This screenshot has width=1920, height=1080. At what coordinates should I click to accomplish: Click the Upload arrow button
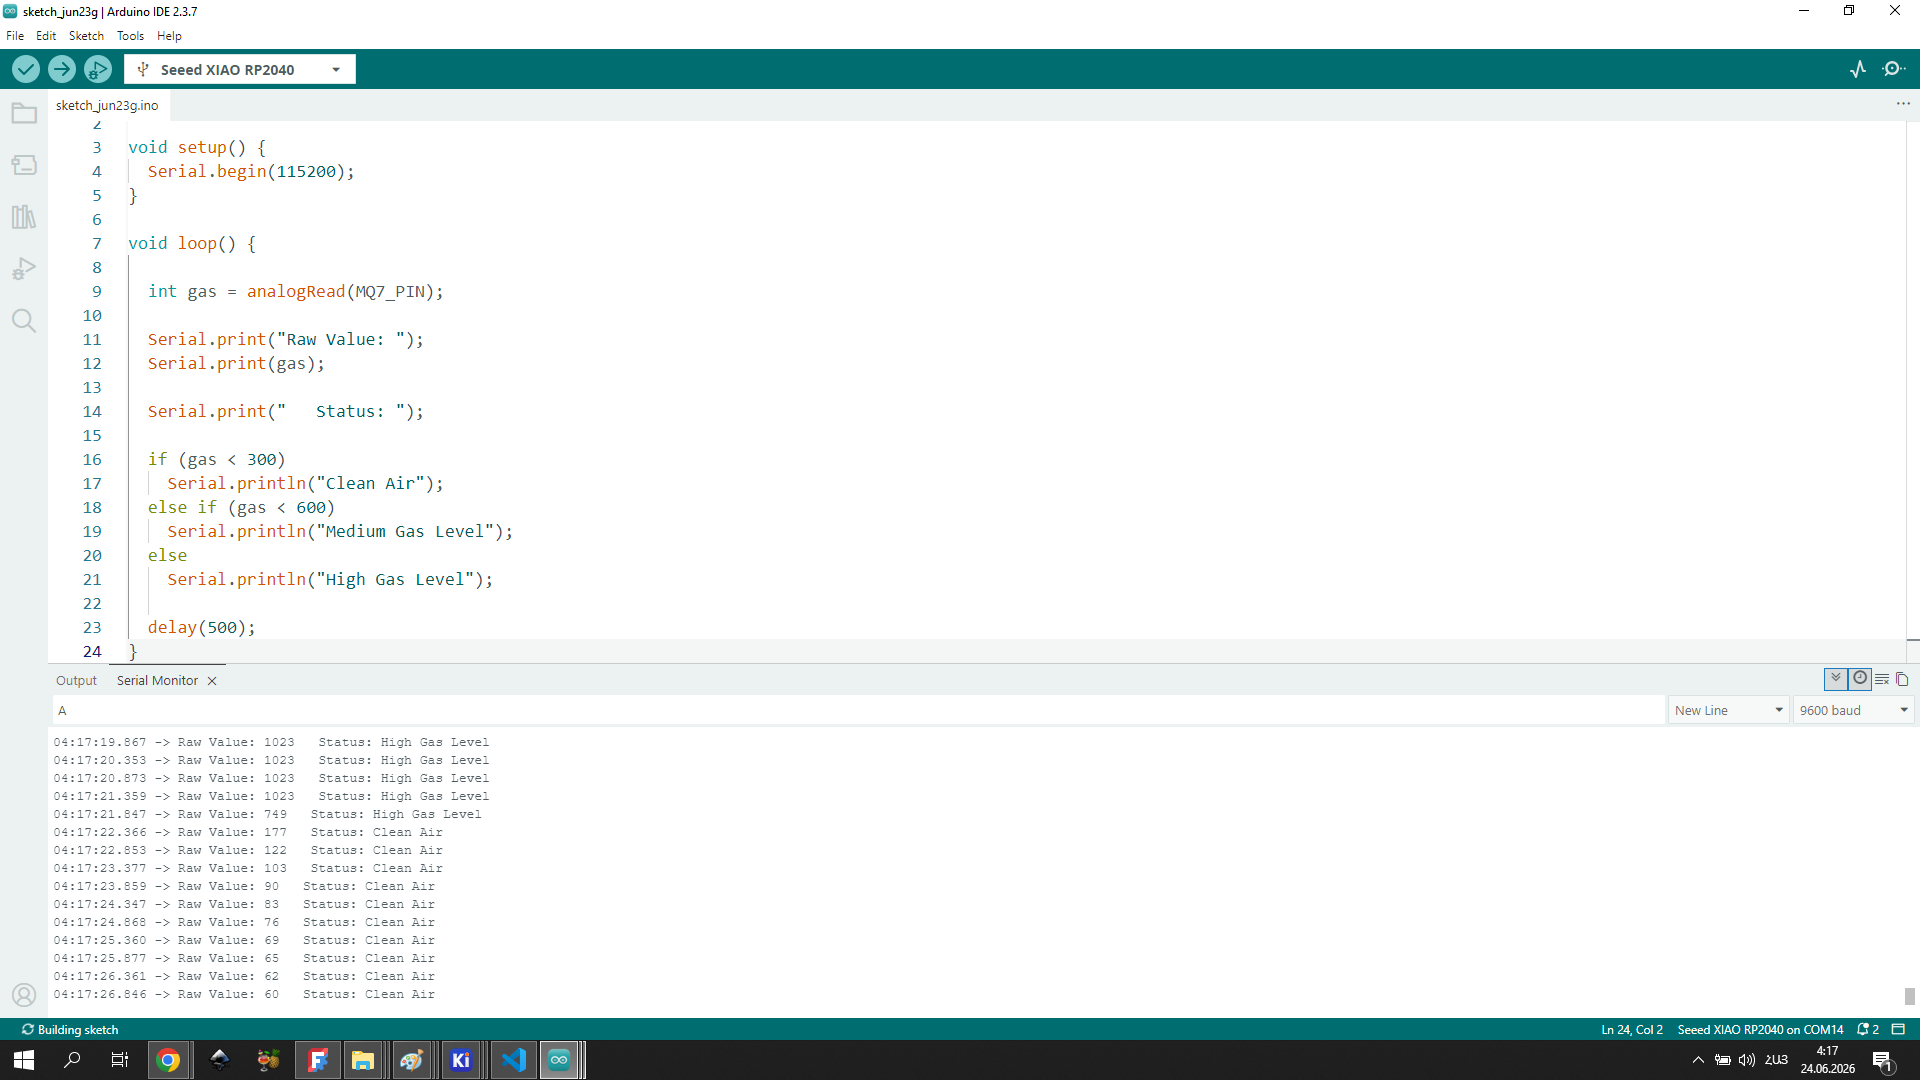click(x=62, y=69)
